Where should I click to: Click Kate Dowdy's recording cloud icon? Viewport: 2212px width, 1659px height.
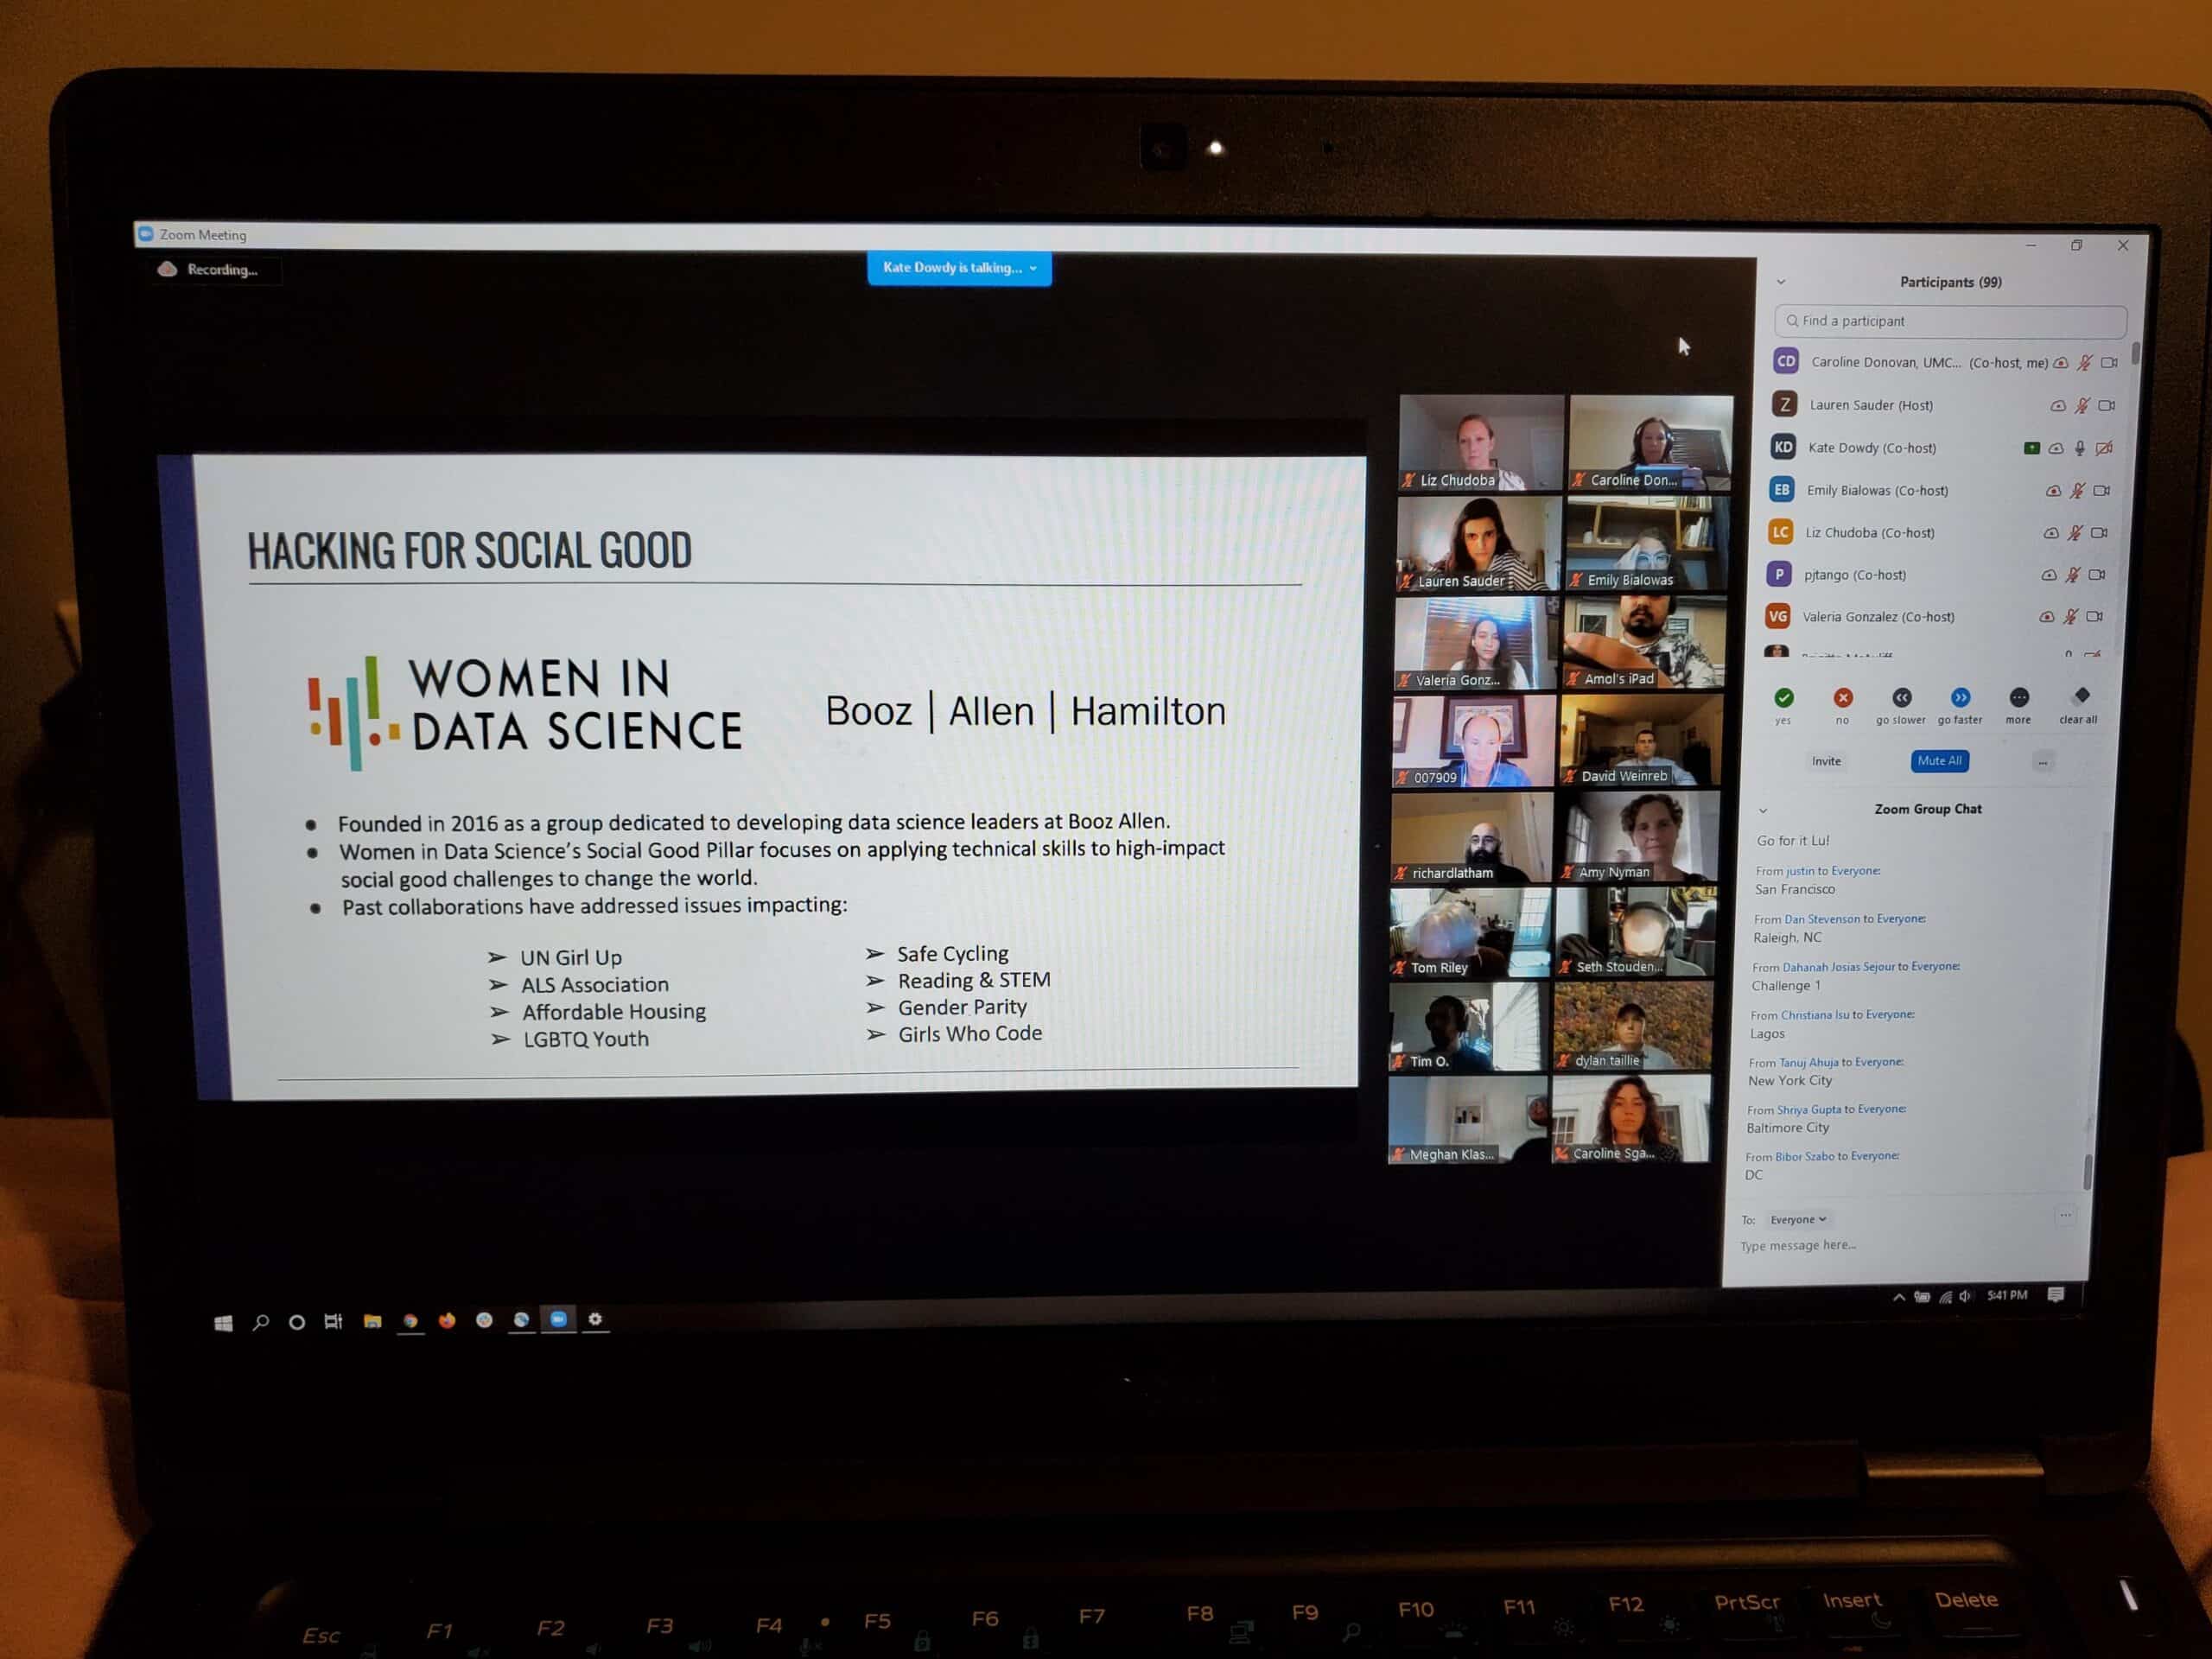(2056, 449)
